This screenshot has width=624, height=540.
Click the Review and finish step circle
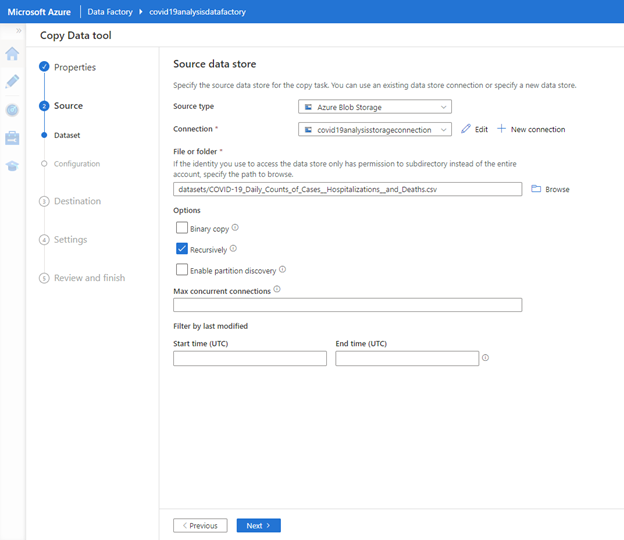click(44, 278)
